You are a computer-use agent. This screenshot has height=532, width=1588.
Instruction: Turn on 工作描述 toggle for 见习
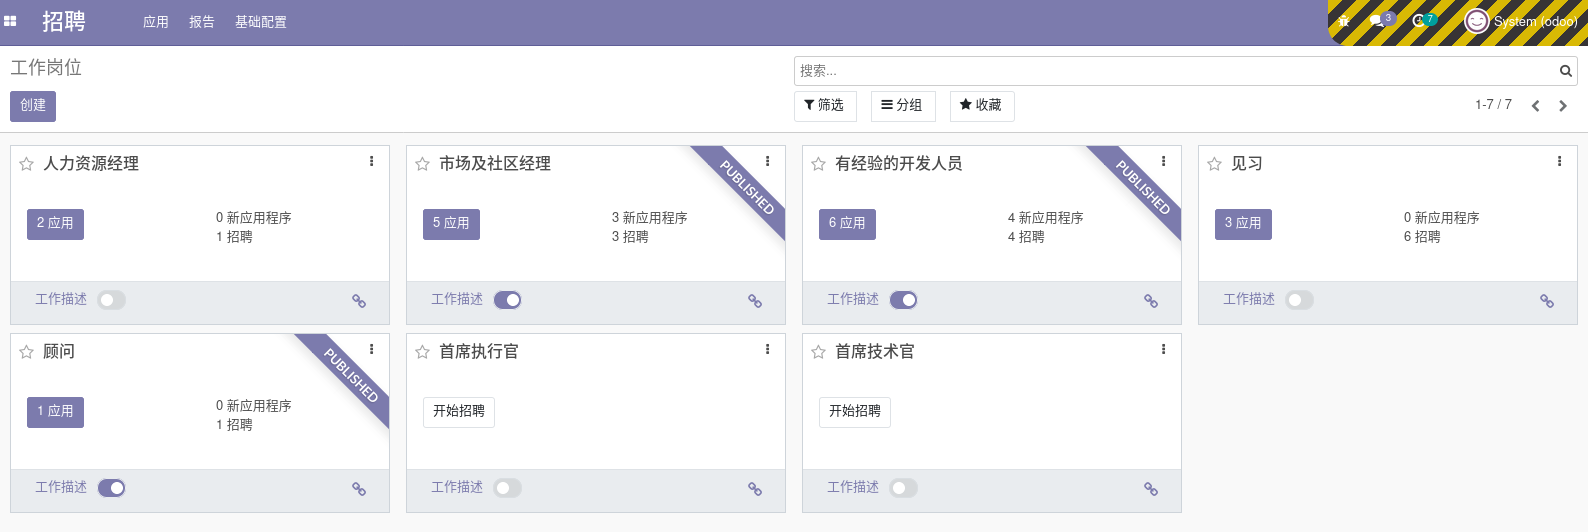click(1299, 300)
